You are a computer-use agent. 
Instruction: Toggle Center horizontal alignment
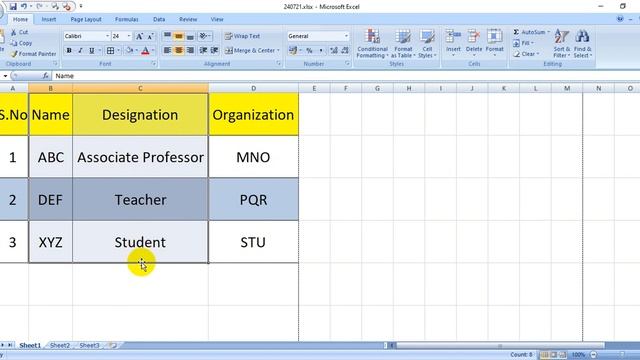tap(178, 51)
